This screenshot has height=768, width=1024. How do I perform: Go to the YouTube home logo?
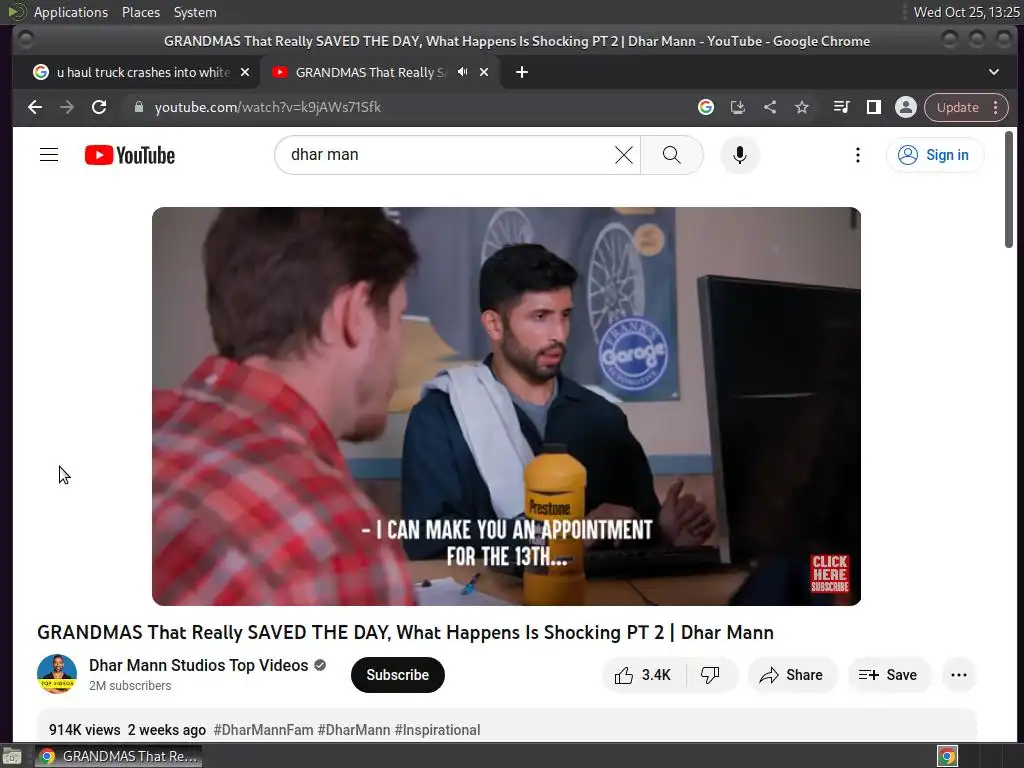point(130,155)
